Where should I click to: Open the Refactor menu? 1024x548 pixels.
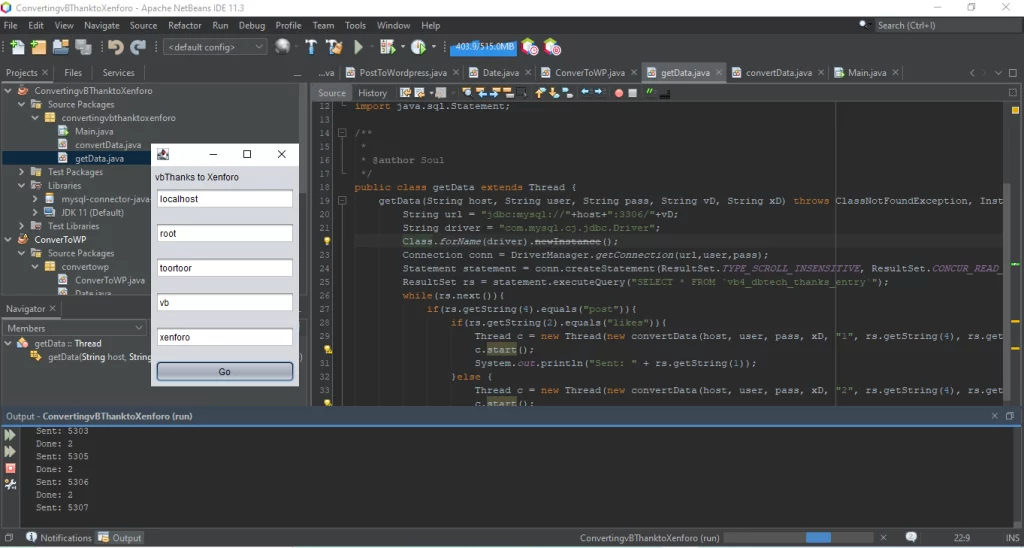coord(185,25)
